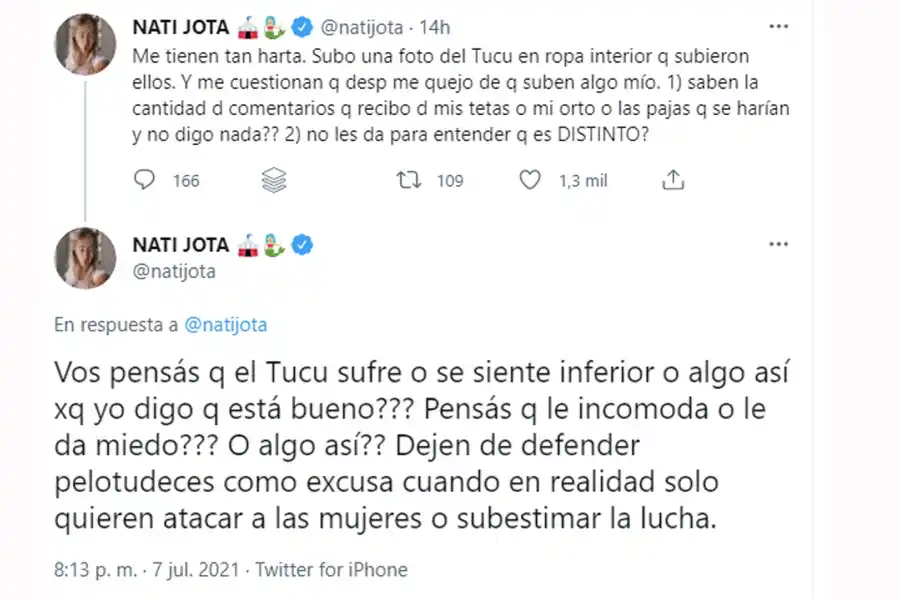Open the more options menu on the top tweet

pyautogui.click(x=779, y=27)
